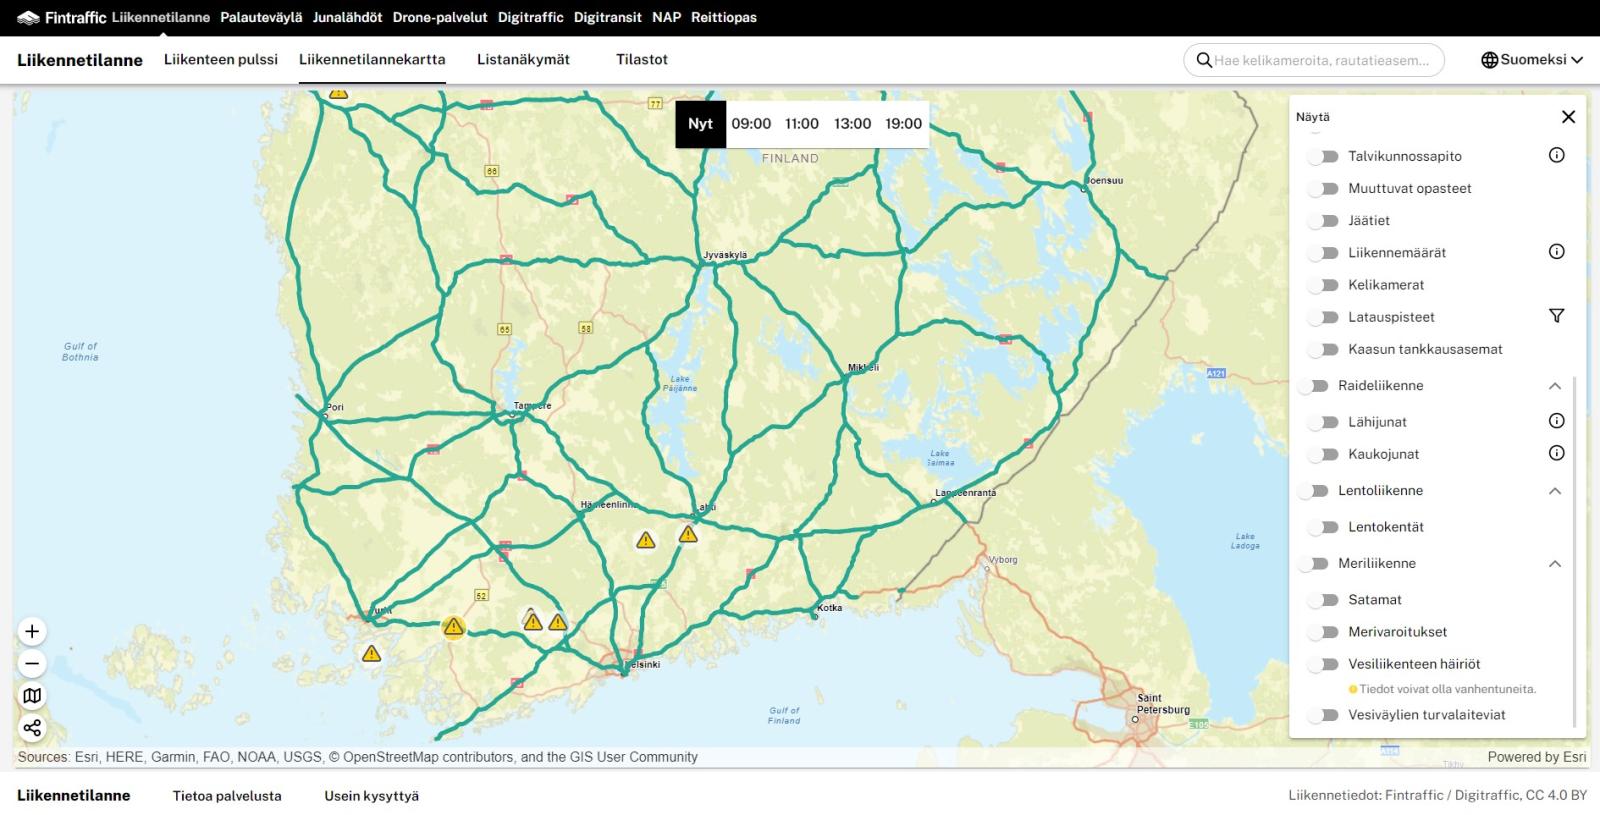Click the share map icon
The width and height of the screenshot is (1600, 815).
tap(32, 728)
